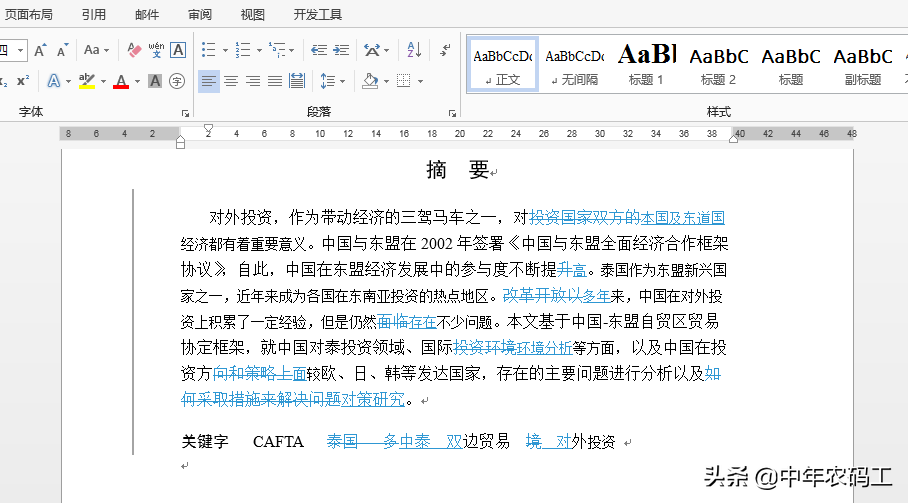Set paragraph alignment to justify
908x503 pixels.
click(x=275, y=81)
